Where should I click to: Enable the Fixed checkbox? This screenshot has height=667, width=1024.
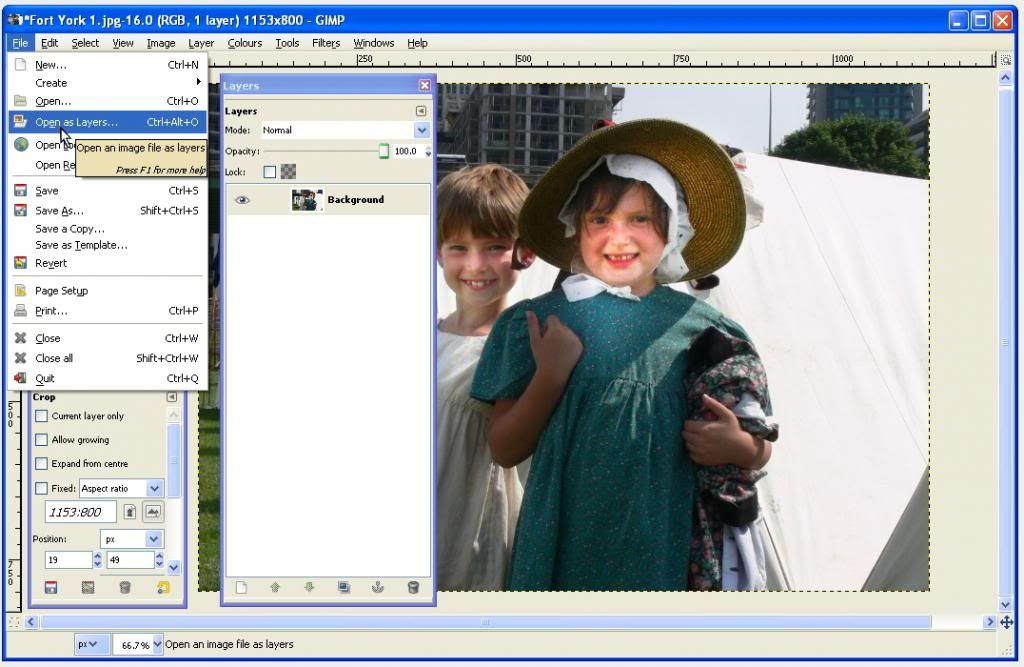[x=41, y=488]
